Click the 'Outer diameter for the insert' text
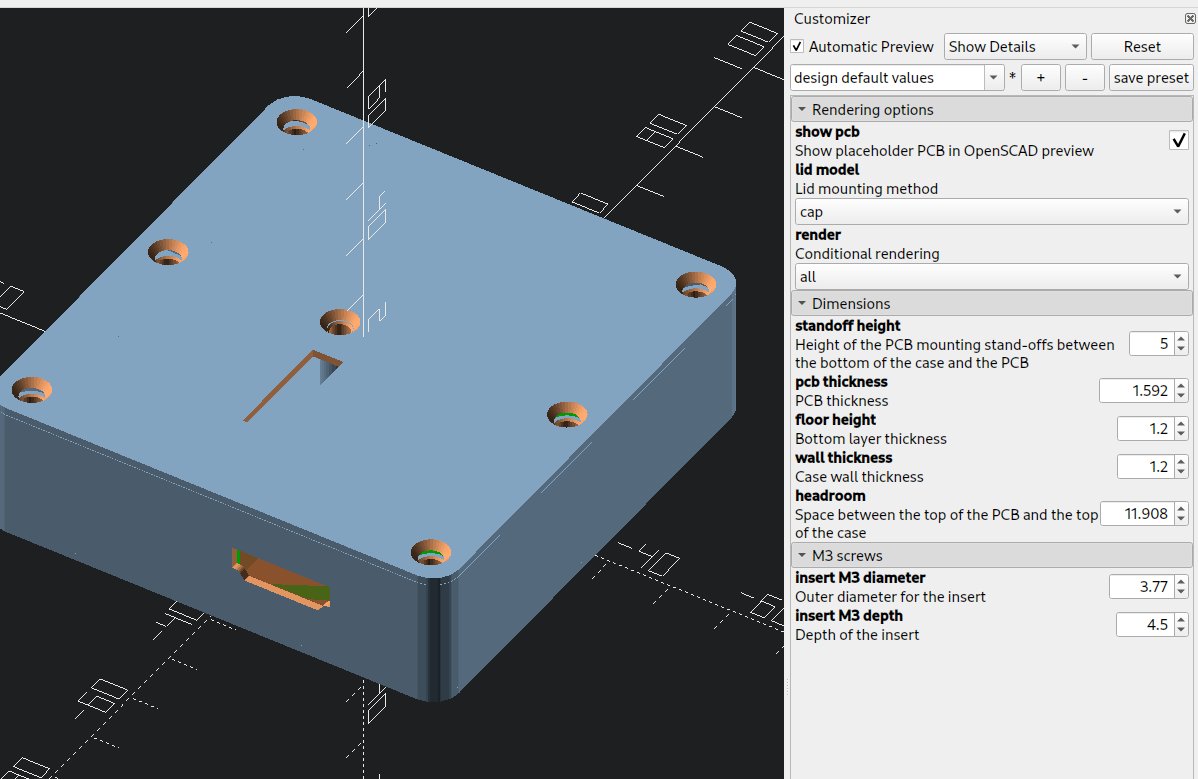Viewport: 1198px width, 779px height. pyautogui.click(x=890, y=596)
